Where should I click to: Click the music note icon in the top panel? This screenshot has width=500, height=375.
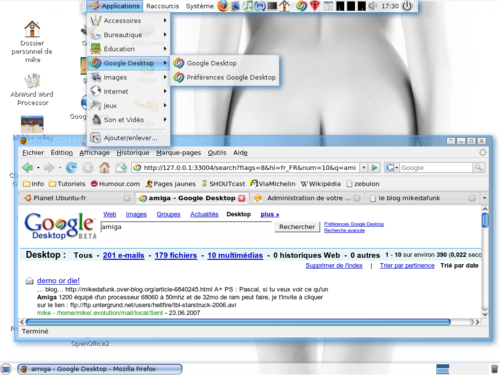(247, 6)
